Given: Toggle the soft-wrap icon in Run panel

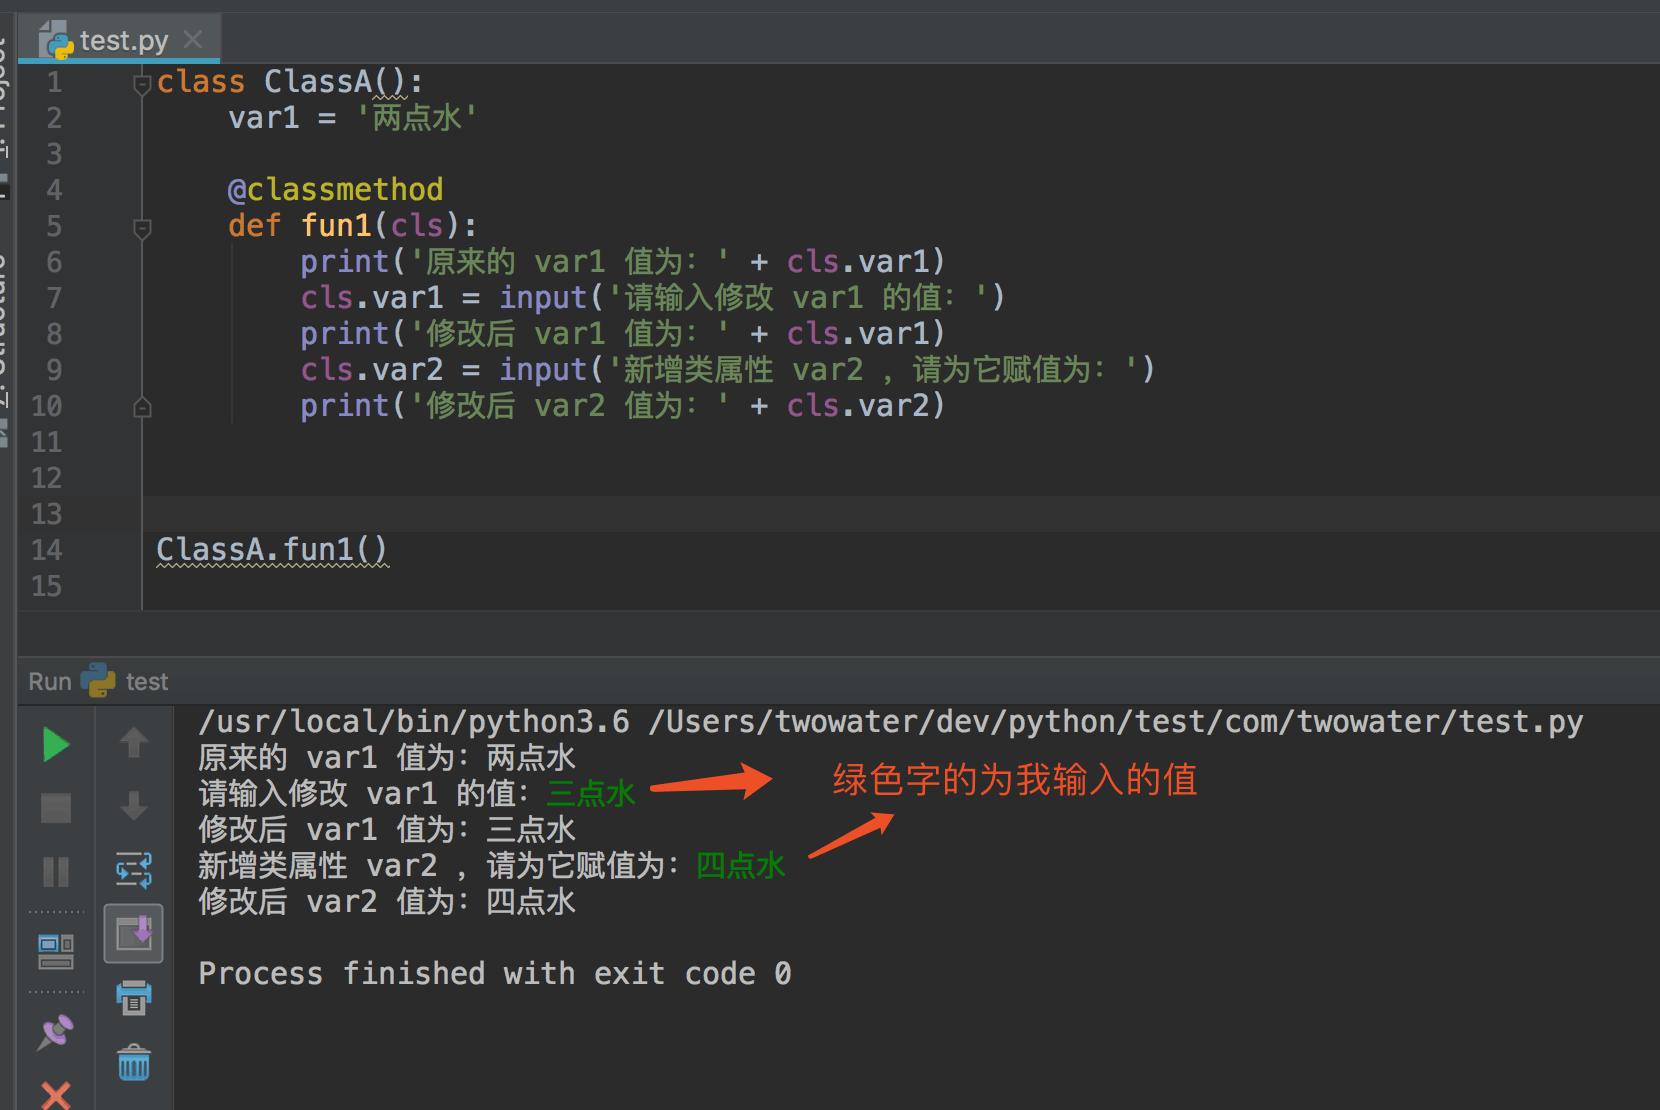Looking at the screenshot, I should 134,870.
